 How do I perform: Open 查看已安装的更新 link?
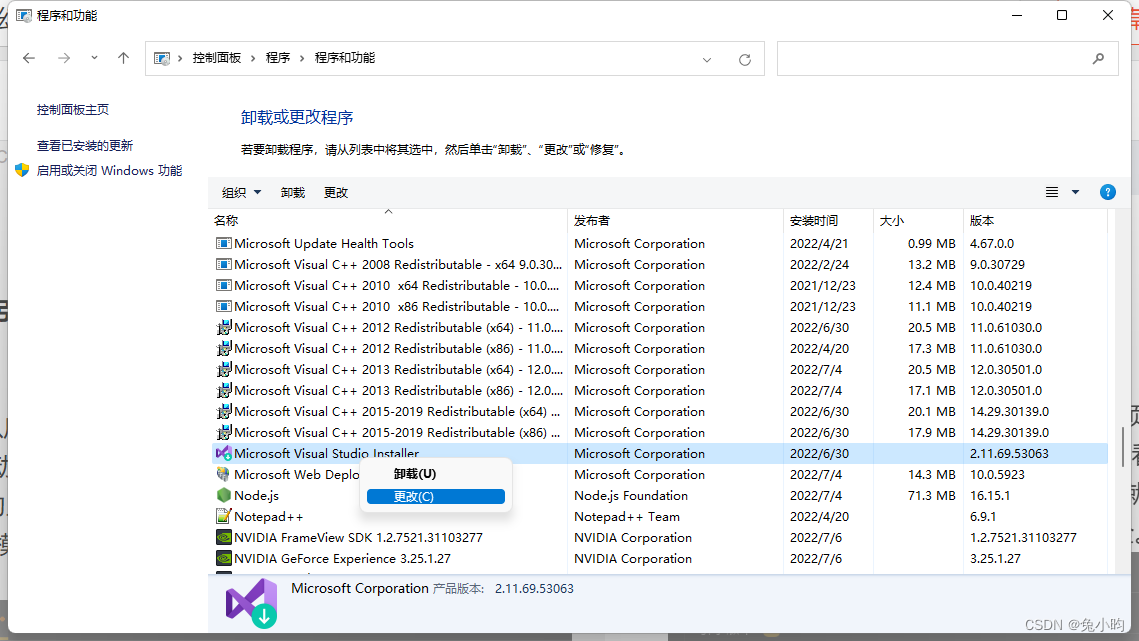pyautogui.click(x=85, y=145)
